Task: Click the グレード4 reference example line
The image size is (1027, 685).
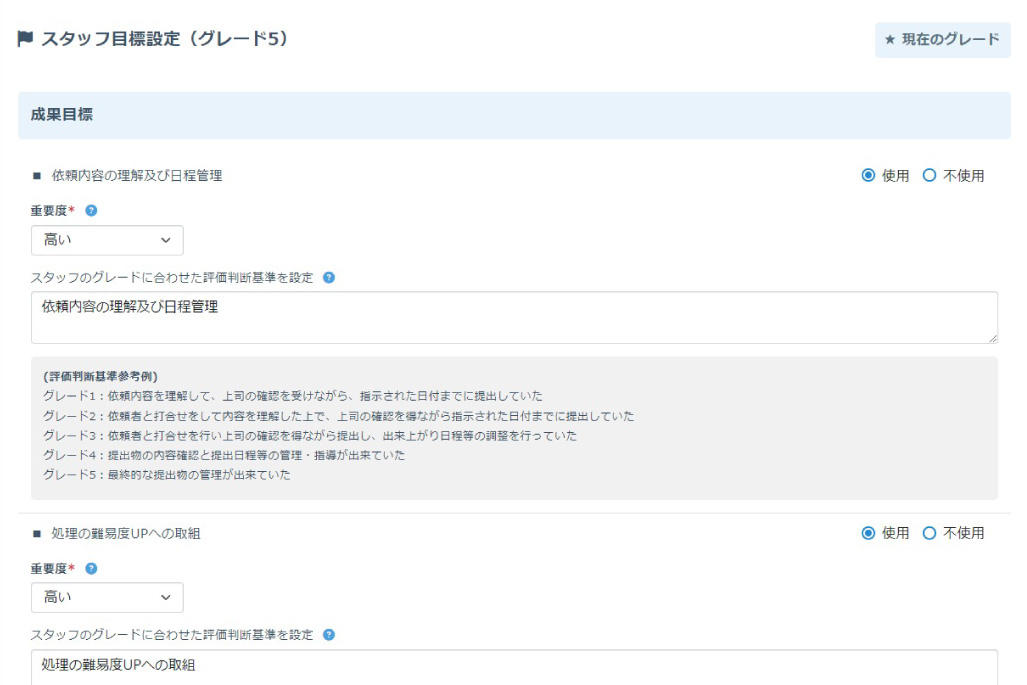Action: click(224, 454)
